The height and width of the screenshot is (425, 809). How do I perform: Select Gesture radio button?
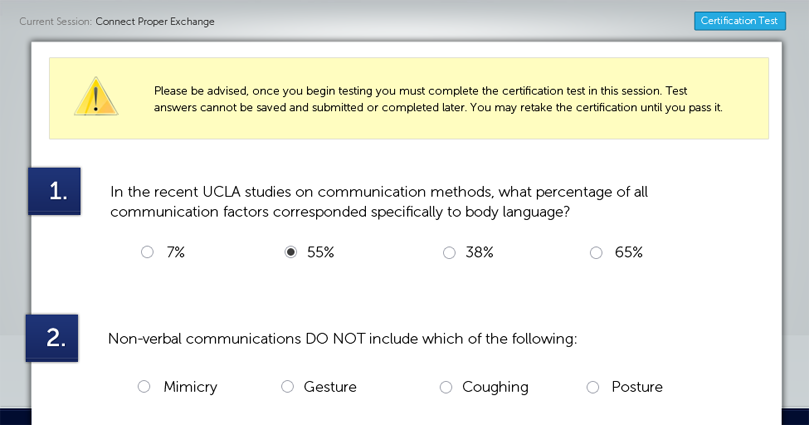point(287,387)
